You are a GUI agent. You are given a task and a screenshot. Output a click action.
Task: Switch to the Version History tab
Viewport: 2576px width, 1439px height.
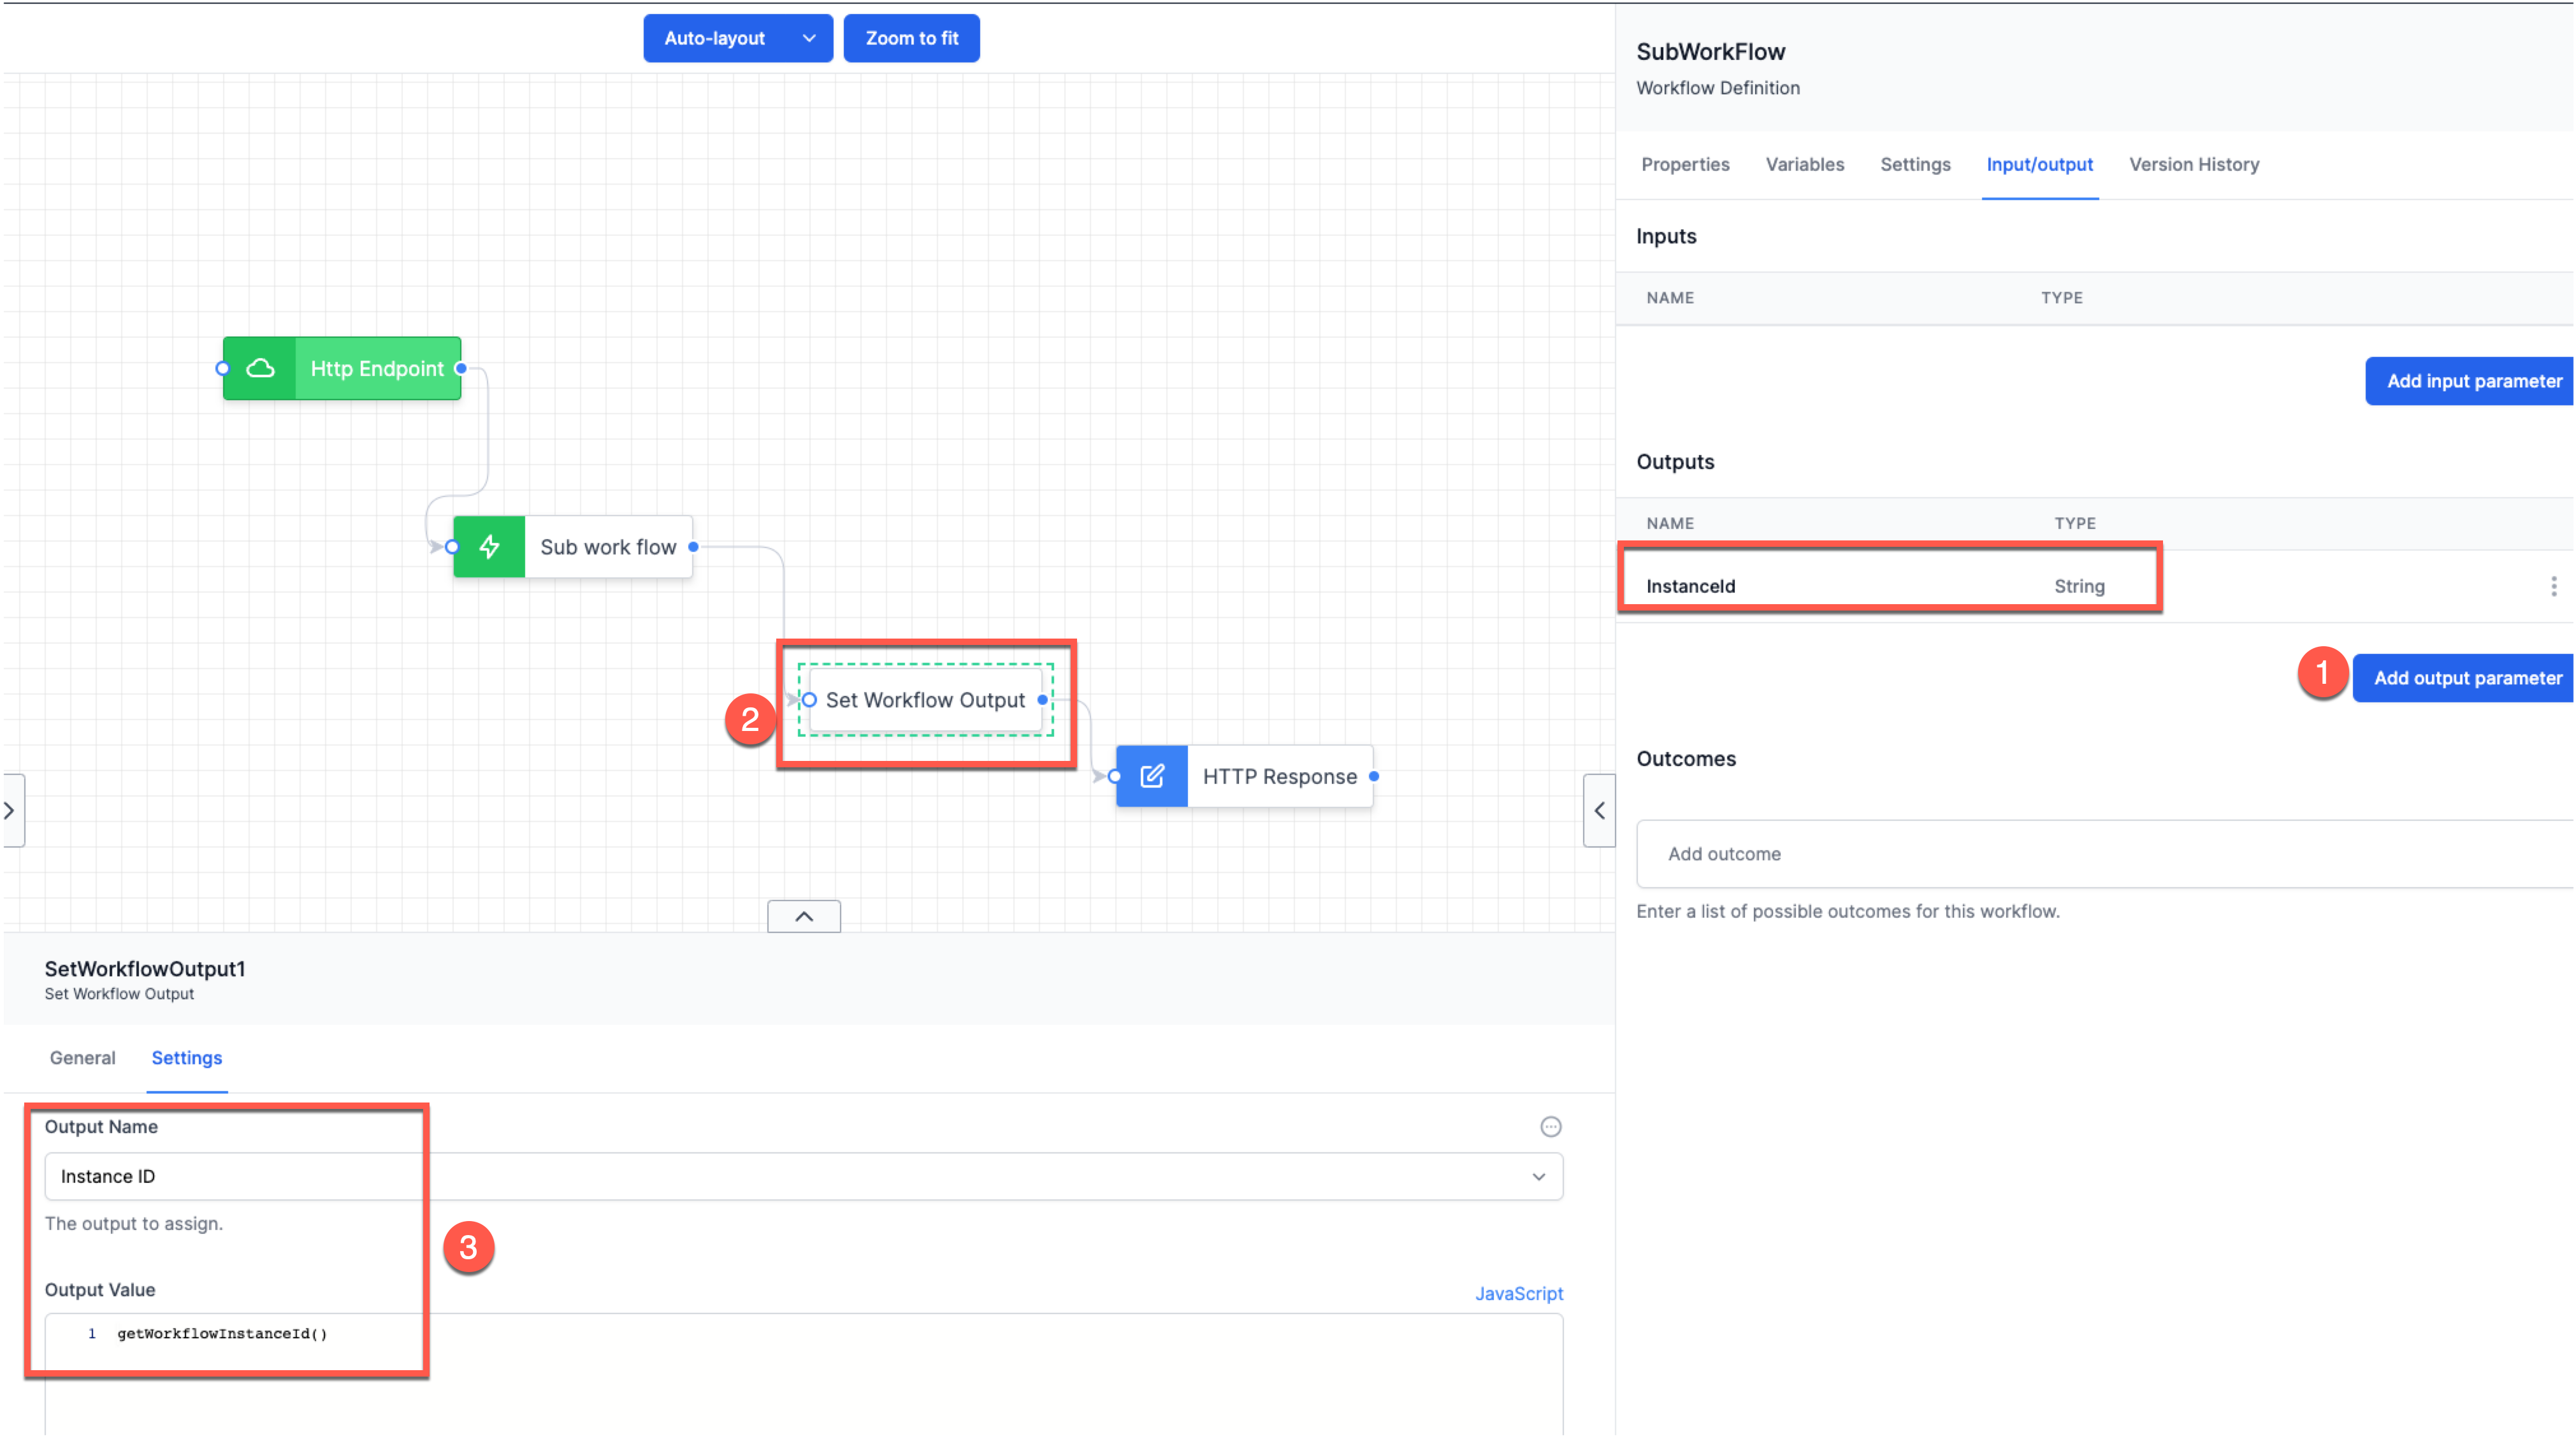point(2194,164)
